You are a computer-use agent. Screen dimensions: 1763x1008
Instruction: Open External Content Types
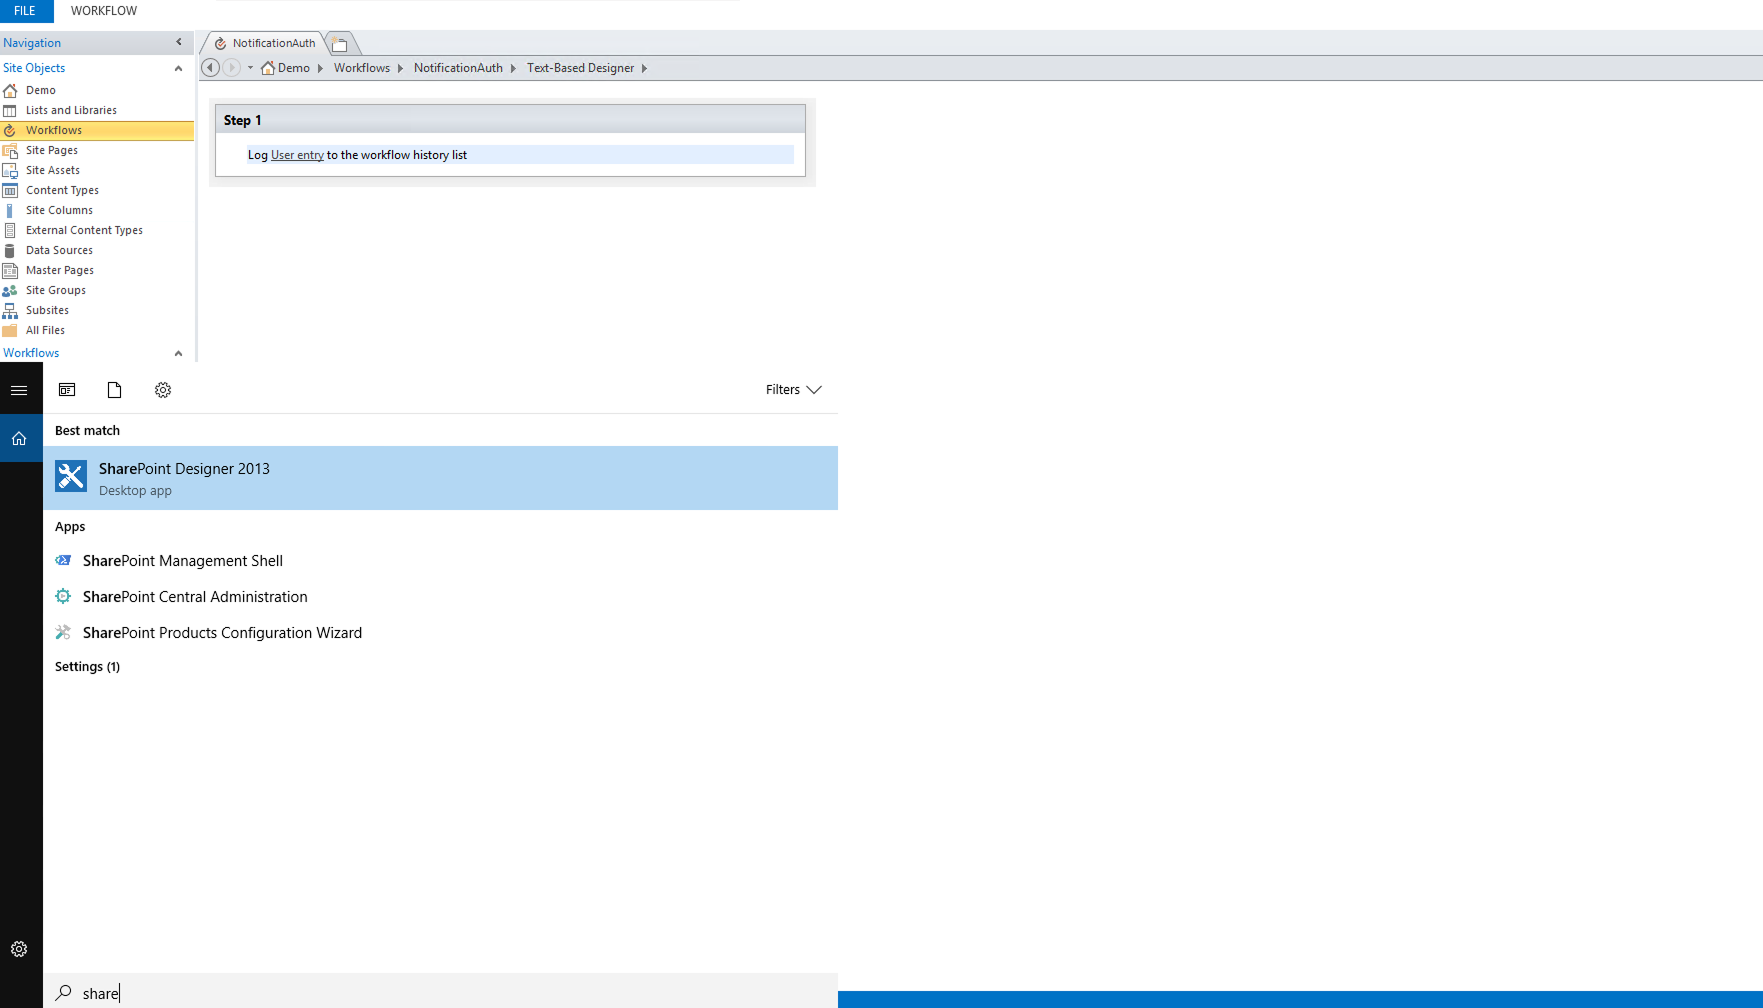pyautogui.click(x=84, y=230)
